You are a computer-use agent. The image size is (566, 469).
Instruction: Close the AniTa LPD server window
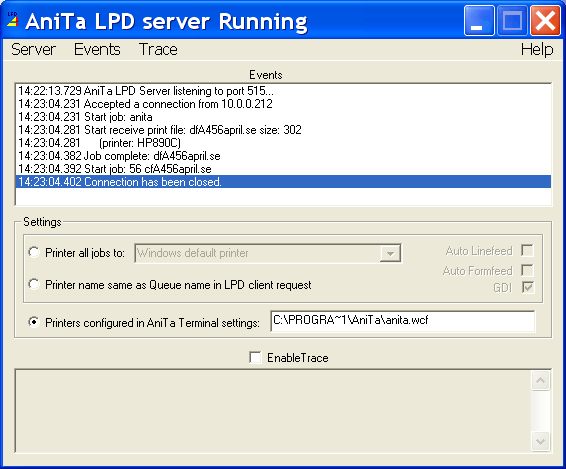pos(545,21)
